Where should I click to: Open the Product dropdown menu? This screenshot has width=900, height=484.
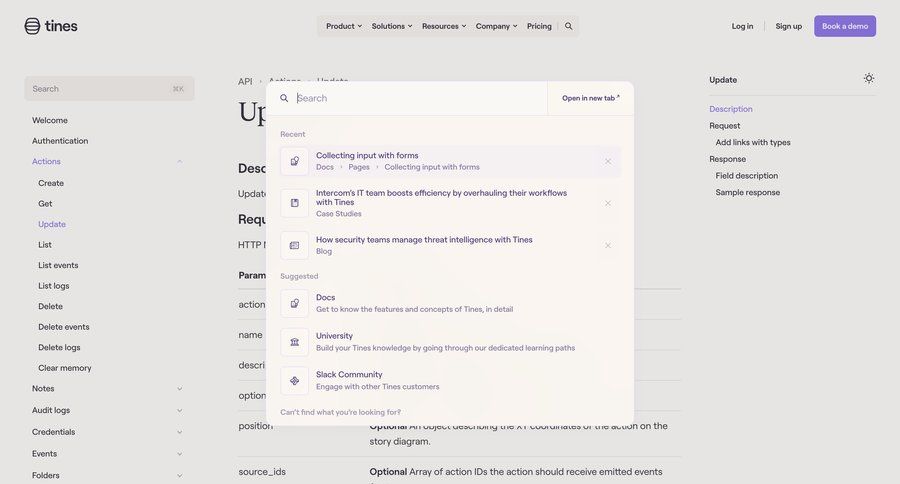click(344, 26)
